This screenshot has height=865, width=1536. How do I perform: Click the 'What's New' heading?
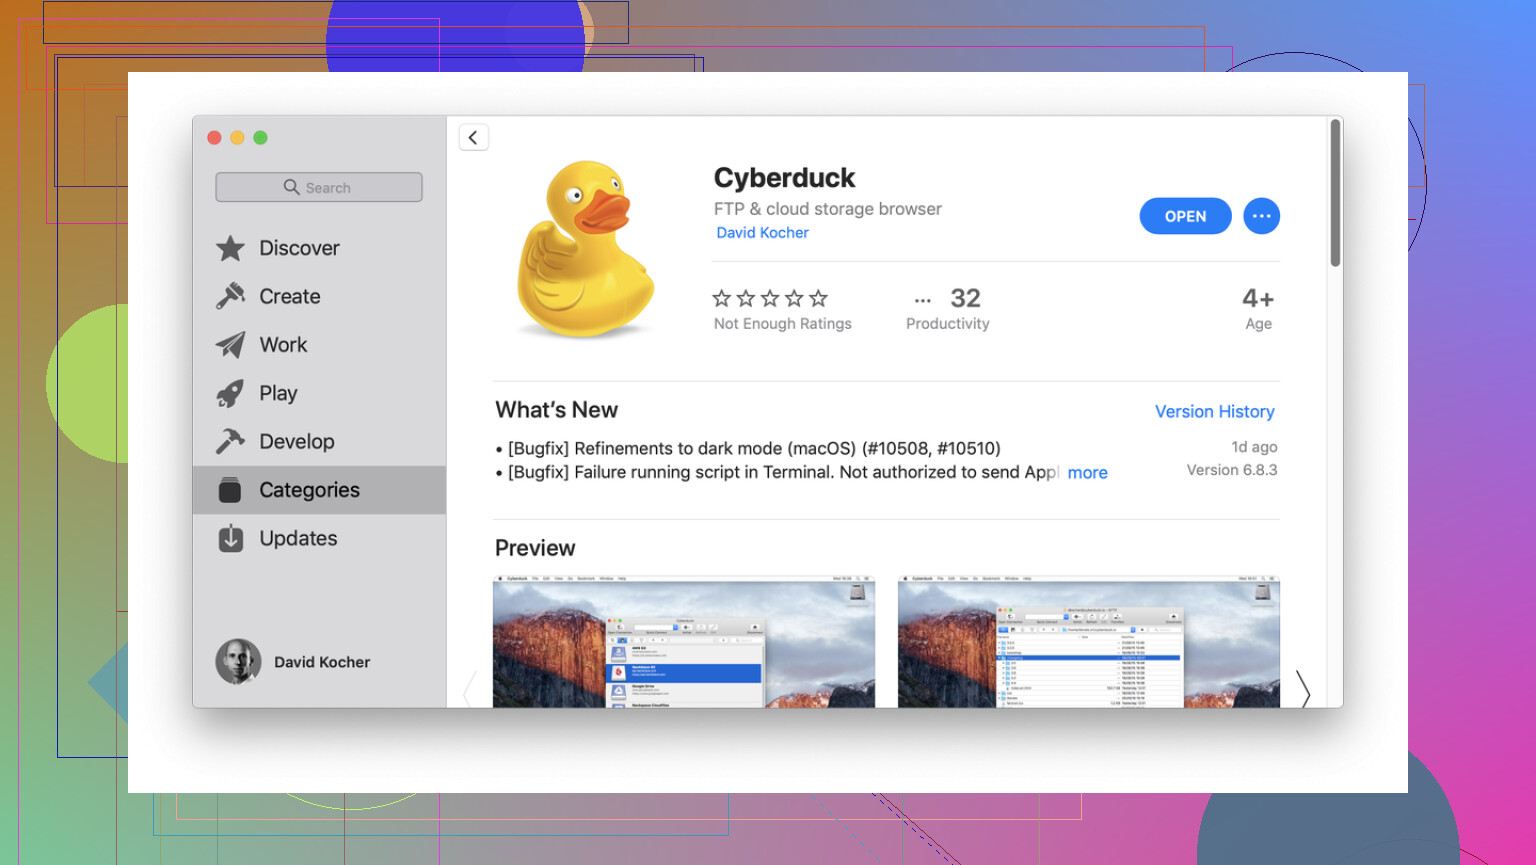point(557,410)
